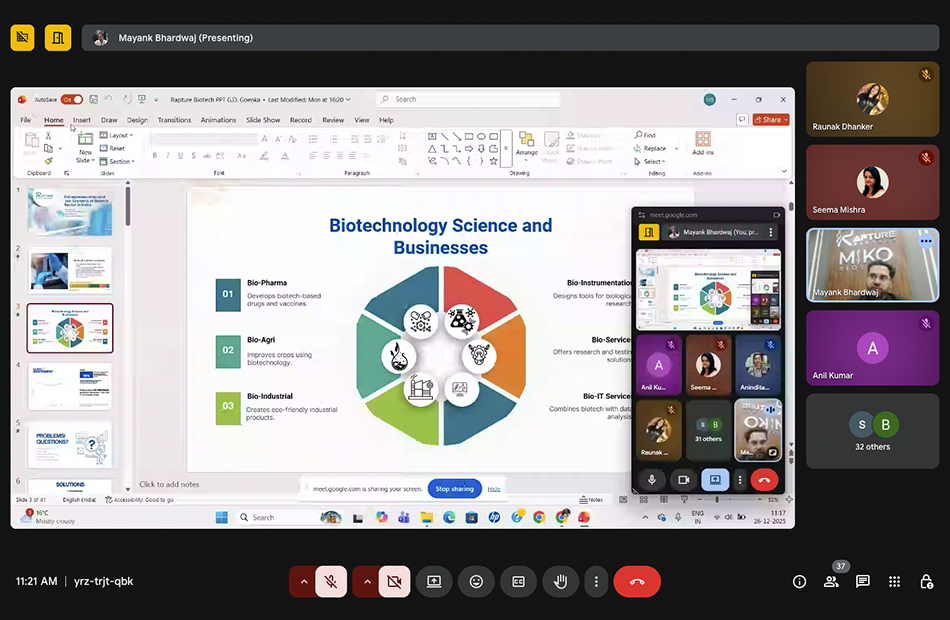This screenshot has height=620, width=950.
Task: Raise hand in the main Meet toolbar
Action: (561, 581)
